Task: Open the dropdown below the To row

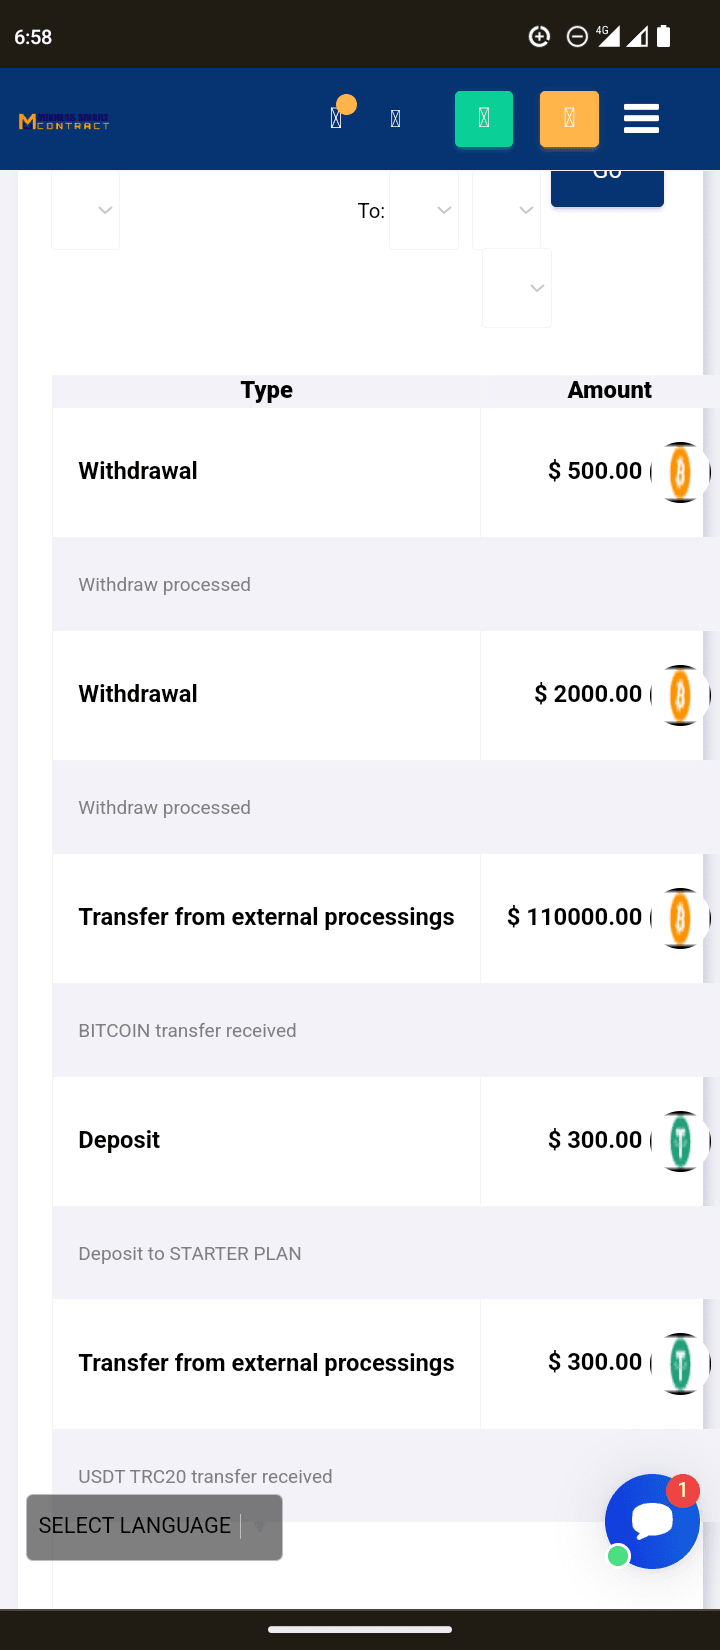Action: pos(517,288)
